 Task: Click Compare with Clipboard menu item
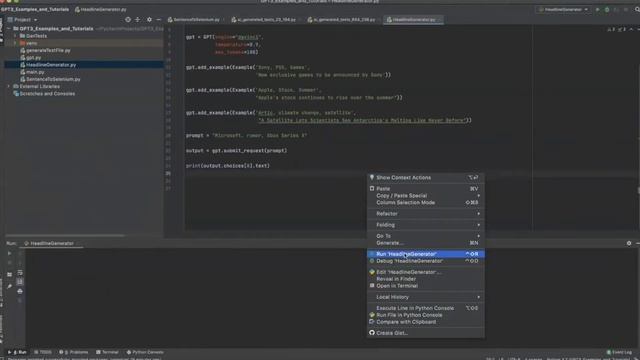(426, 322)
